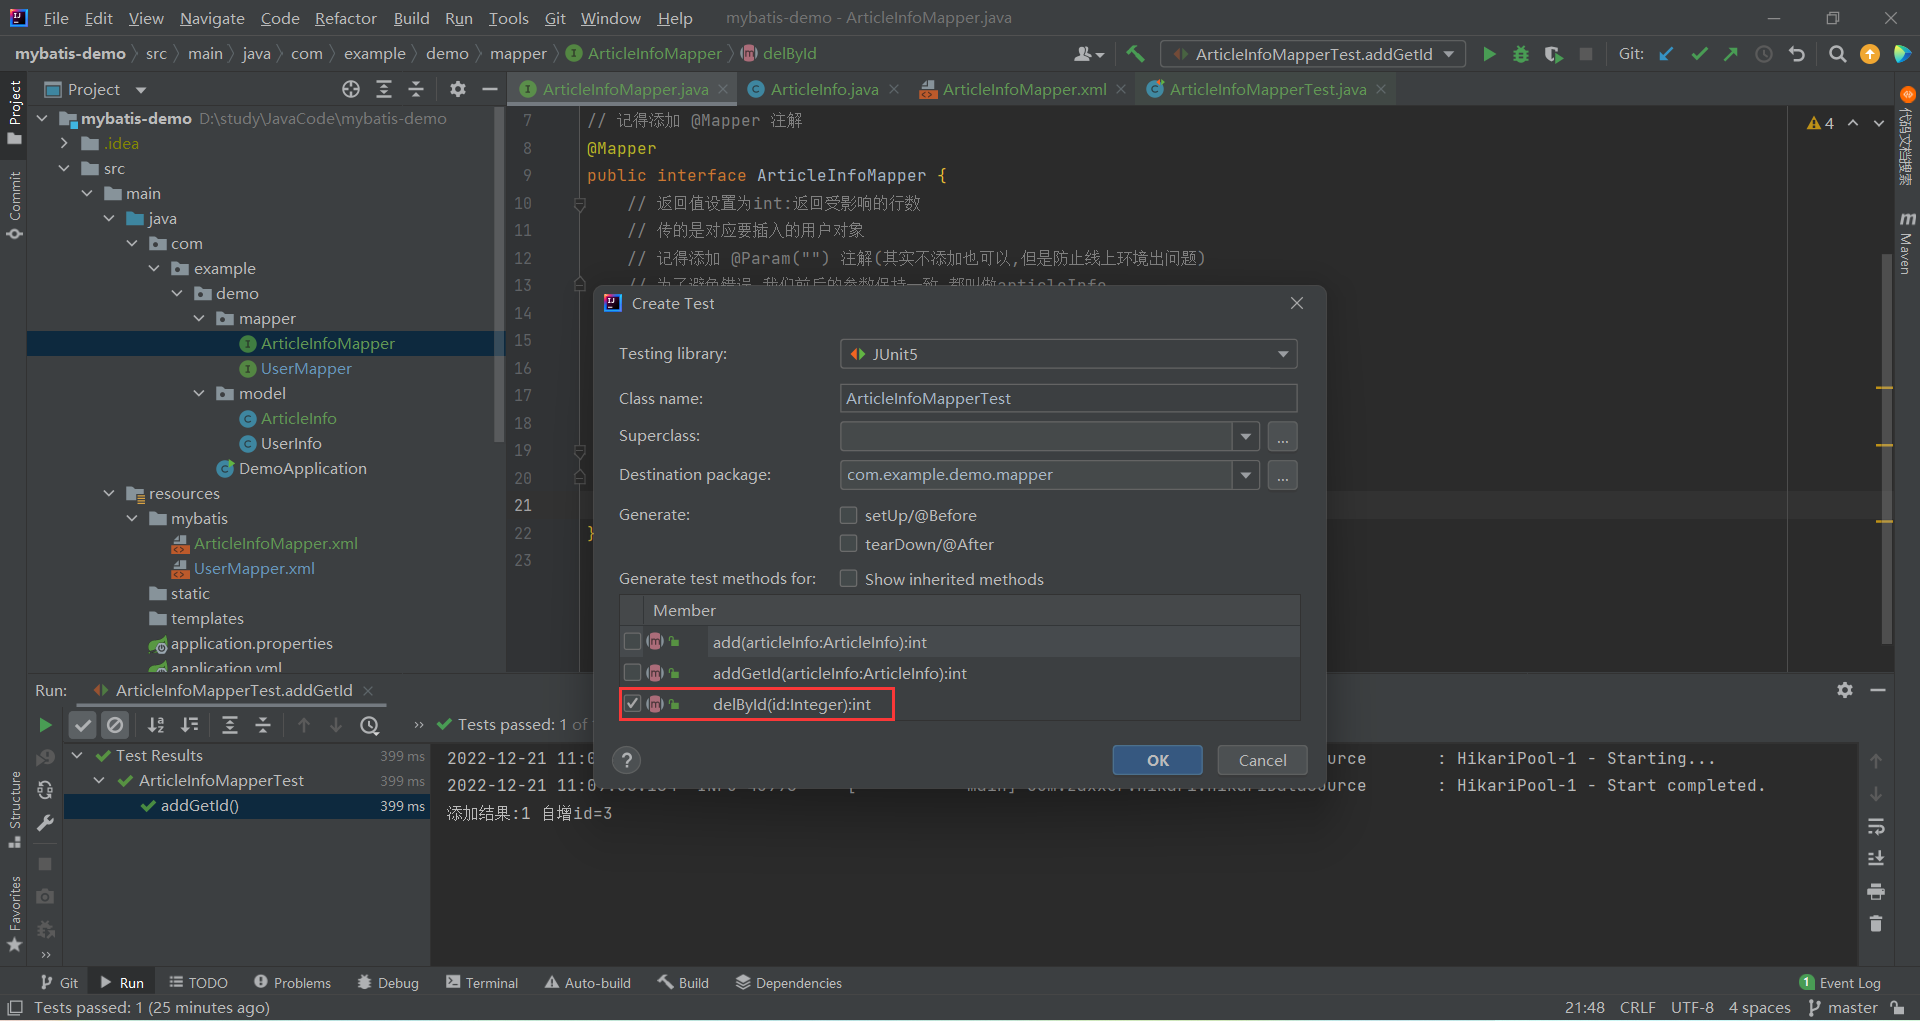The width and height of the screenshot is (1920, 1021).
Task: Click the Class name input field
Action: coord(1068,398)
